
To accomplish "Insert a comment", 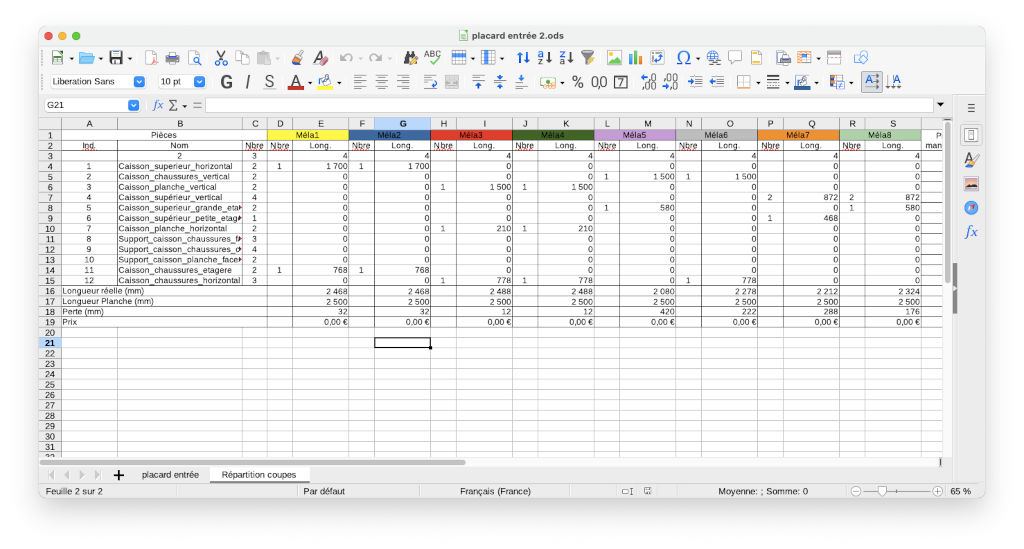I will point(735,58).
